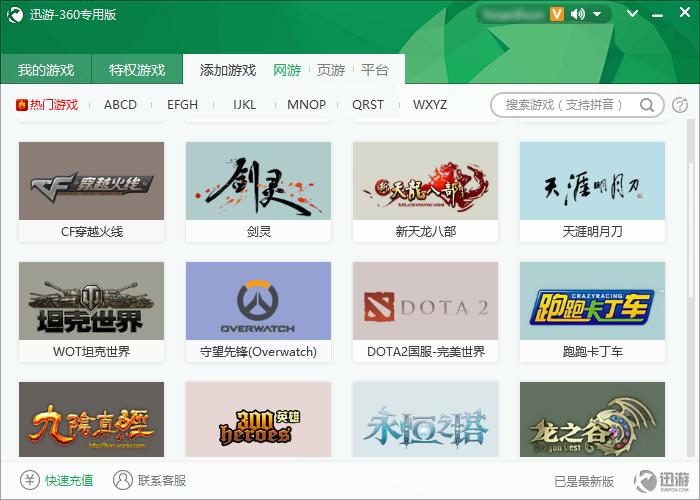Click the 迅游 logo at bottom right
Viewport: 700px width, 500px height.
pos(662,481)
